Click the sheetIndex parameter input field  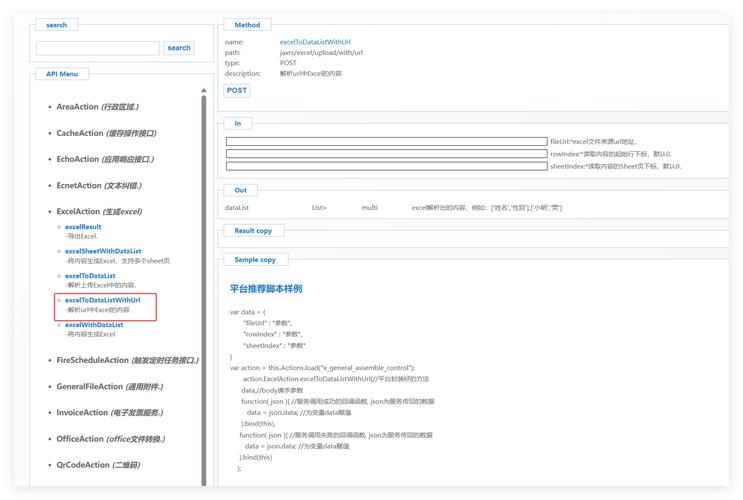point(387,166)
